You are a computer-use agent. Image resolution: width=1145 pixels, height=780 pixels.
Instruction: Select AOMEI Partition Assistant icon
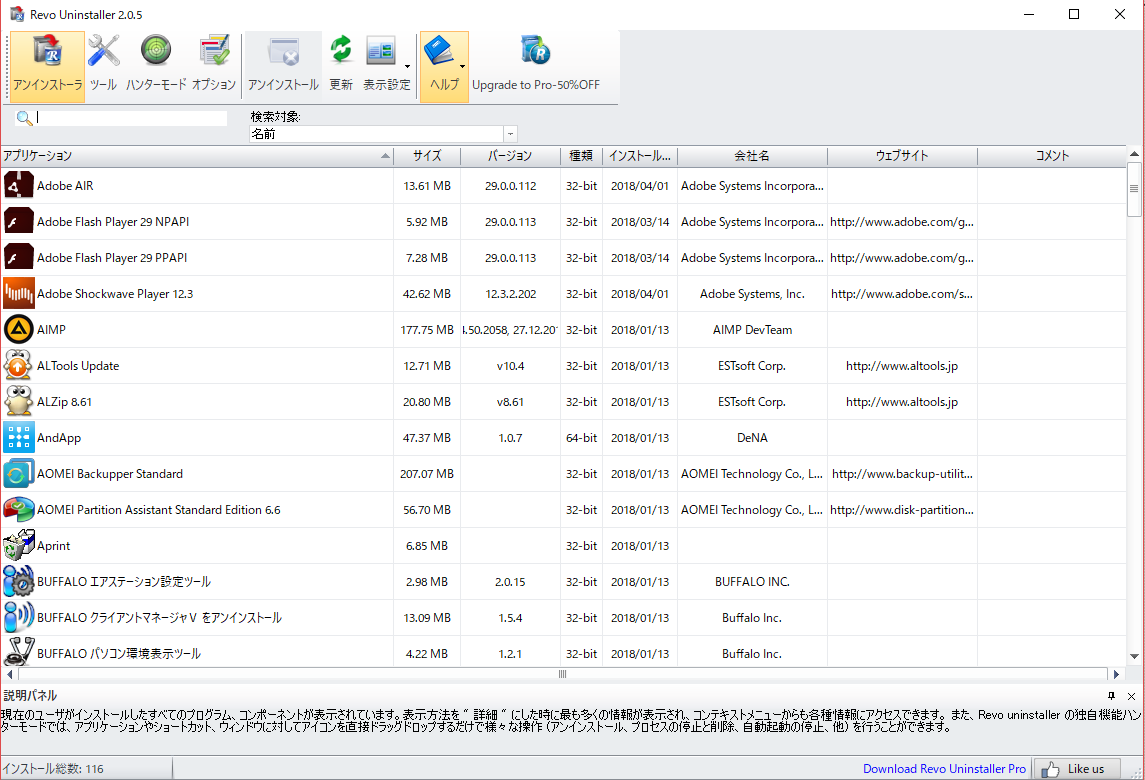(18, 510)
